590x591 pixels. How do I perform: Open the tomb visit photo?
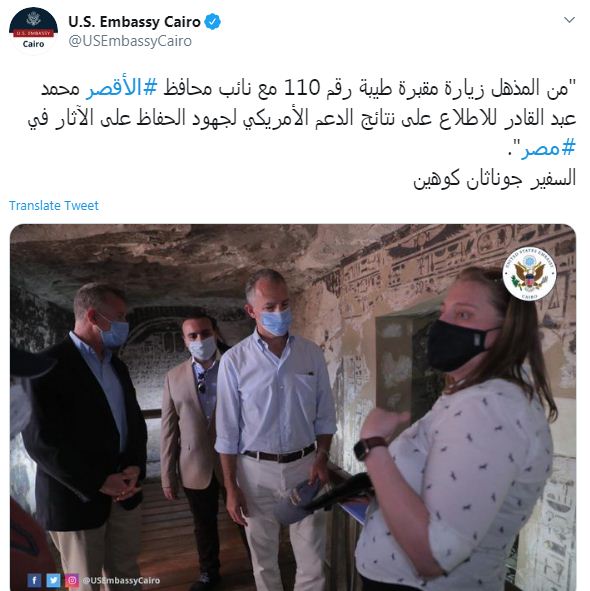[293, 407]
